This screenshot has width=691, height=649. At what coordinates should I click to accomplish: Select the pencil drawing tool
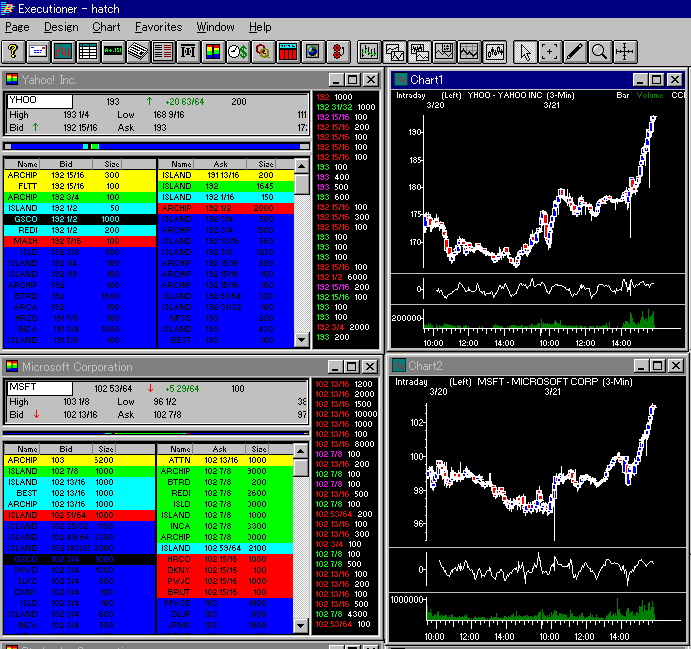click(x=575, y=52)
